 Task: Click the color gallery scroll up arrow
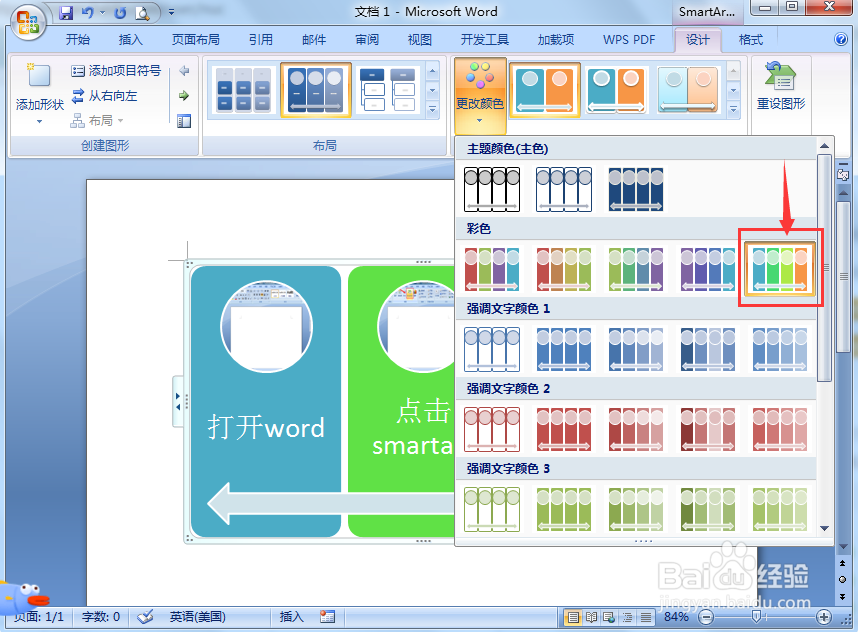coord(825,146)
